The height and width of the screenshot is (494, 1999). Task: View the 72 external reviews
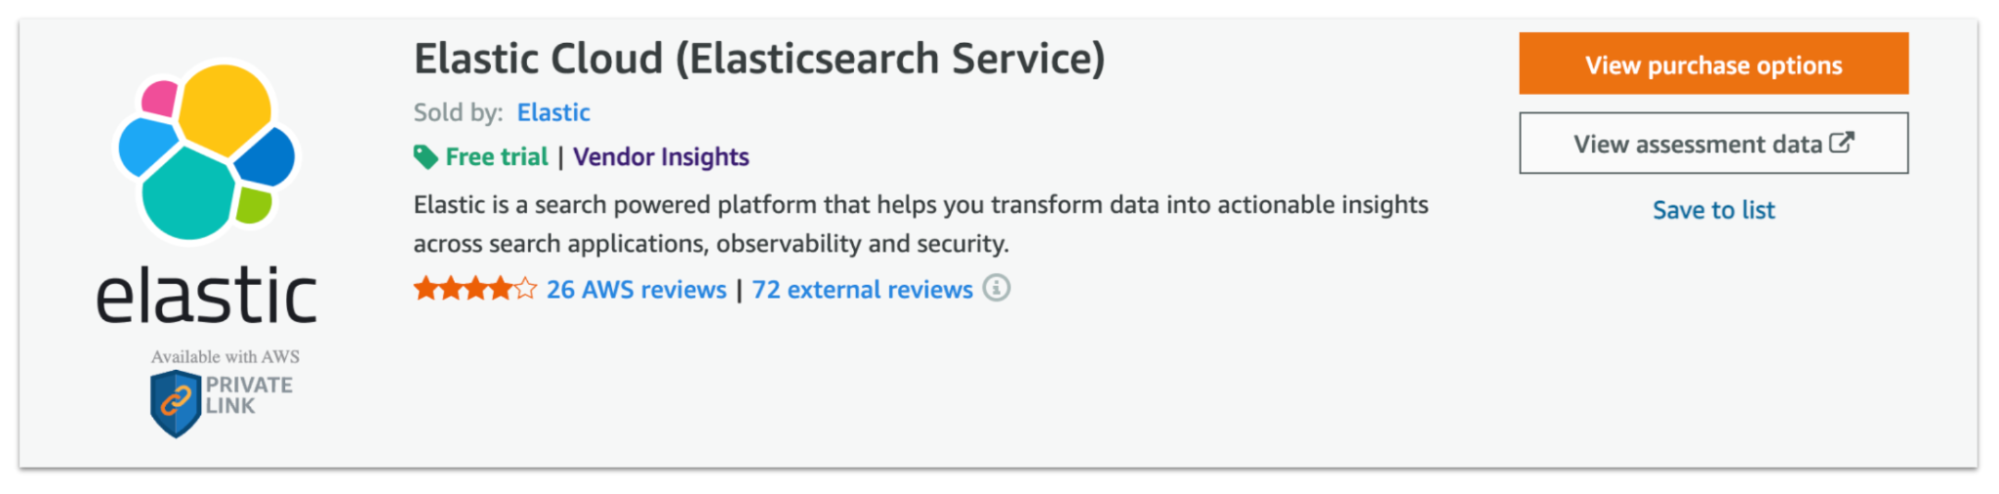point(862,289)
